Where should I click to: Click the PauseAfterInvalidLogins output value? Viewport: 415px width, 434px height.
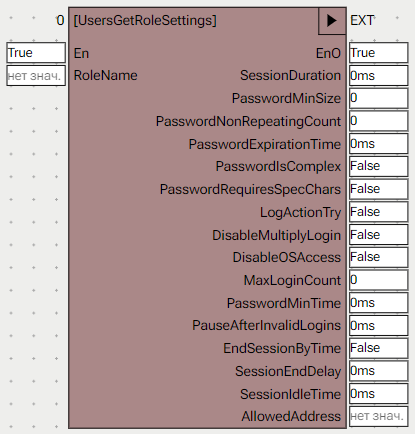(x=379, y=326)
